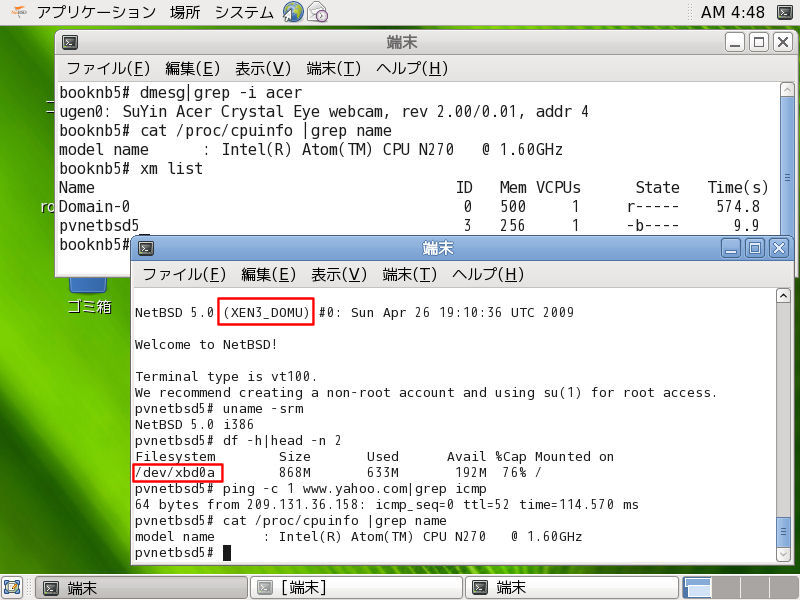The height and width of the screenshot is (600, 800).
Task: Open 端末 menu in the back terminal window
Action: point(334,68)
